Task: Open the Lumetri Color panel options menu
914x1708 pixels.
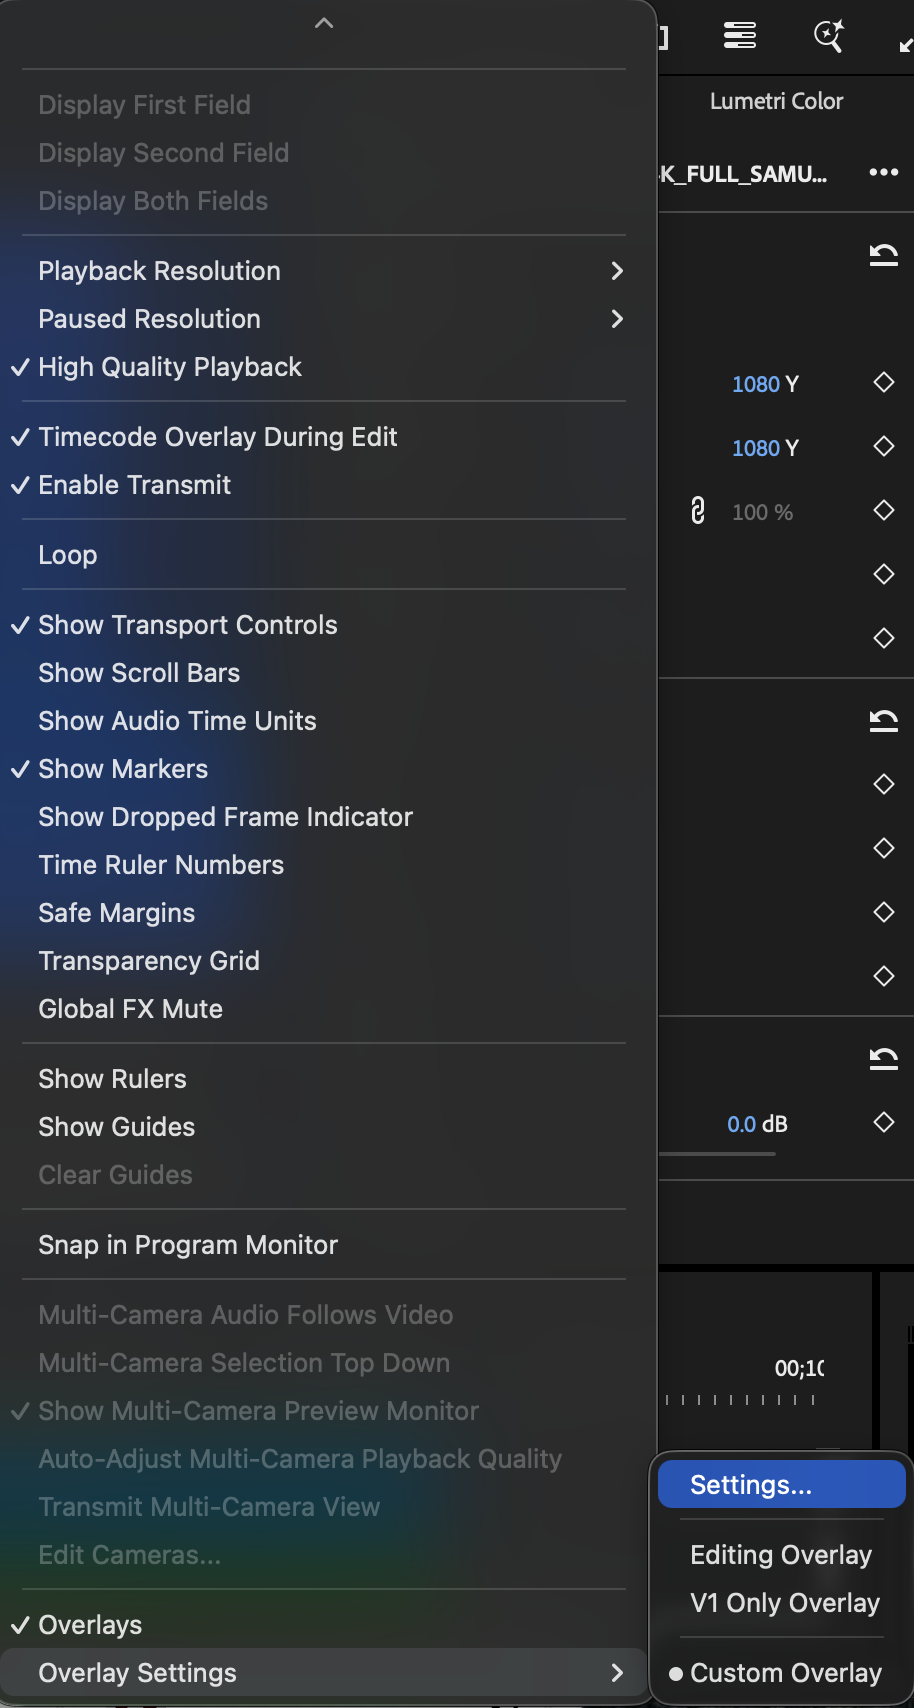Action: (884, 172)
